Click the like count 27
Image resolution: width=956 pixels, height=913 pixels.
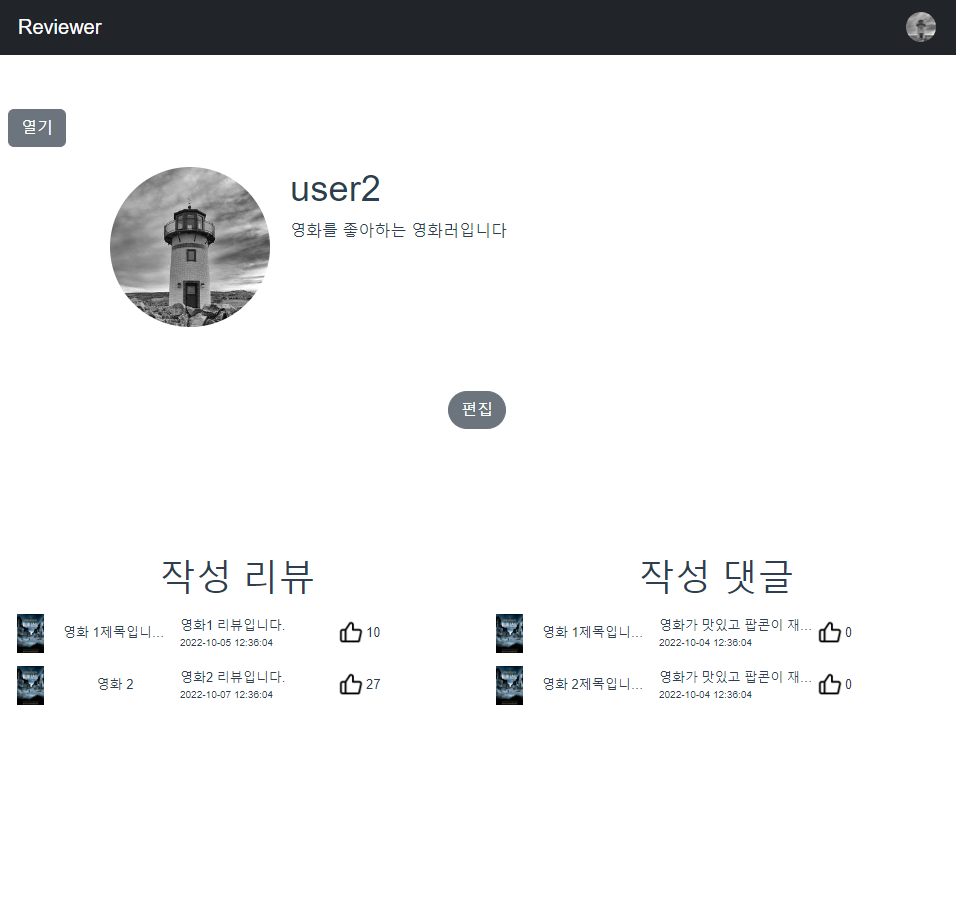[373, 684]
